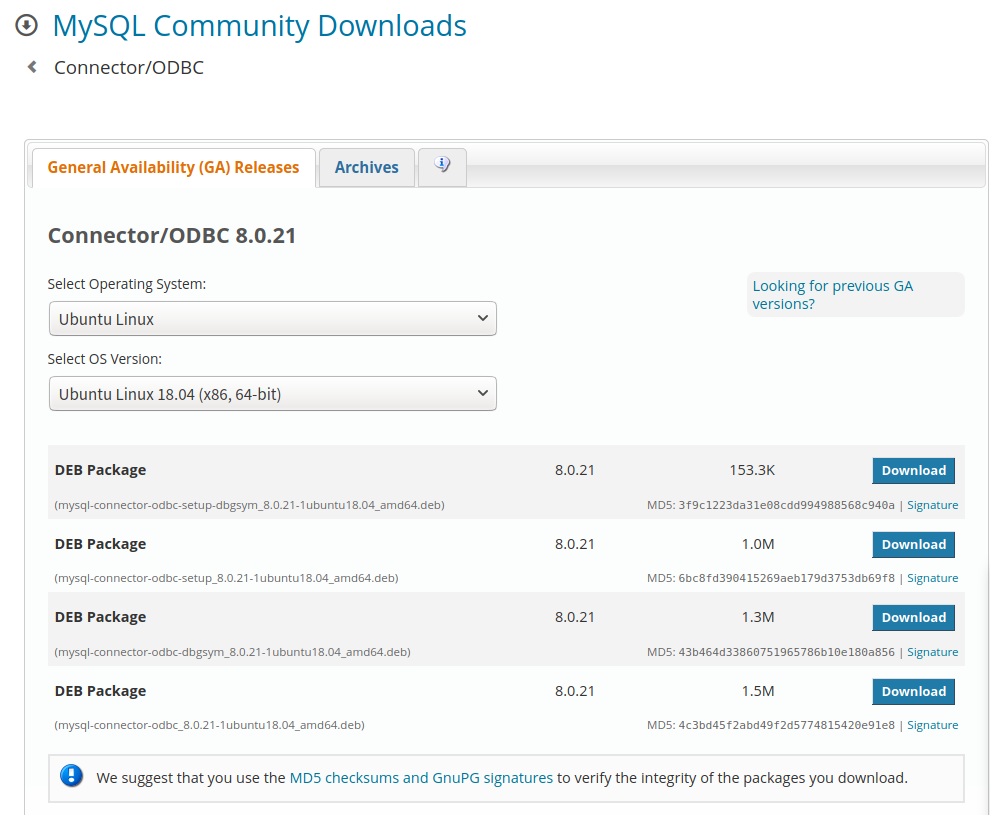This screenshot has height=815, width=990.
Task: Open the Select Operating System dropdown
Action: 273,319
